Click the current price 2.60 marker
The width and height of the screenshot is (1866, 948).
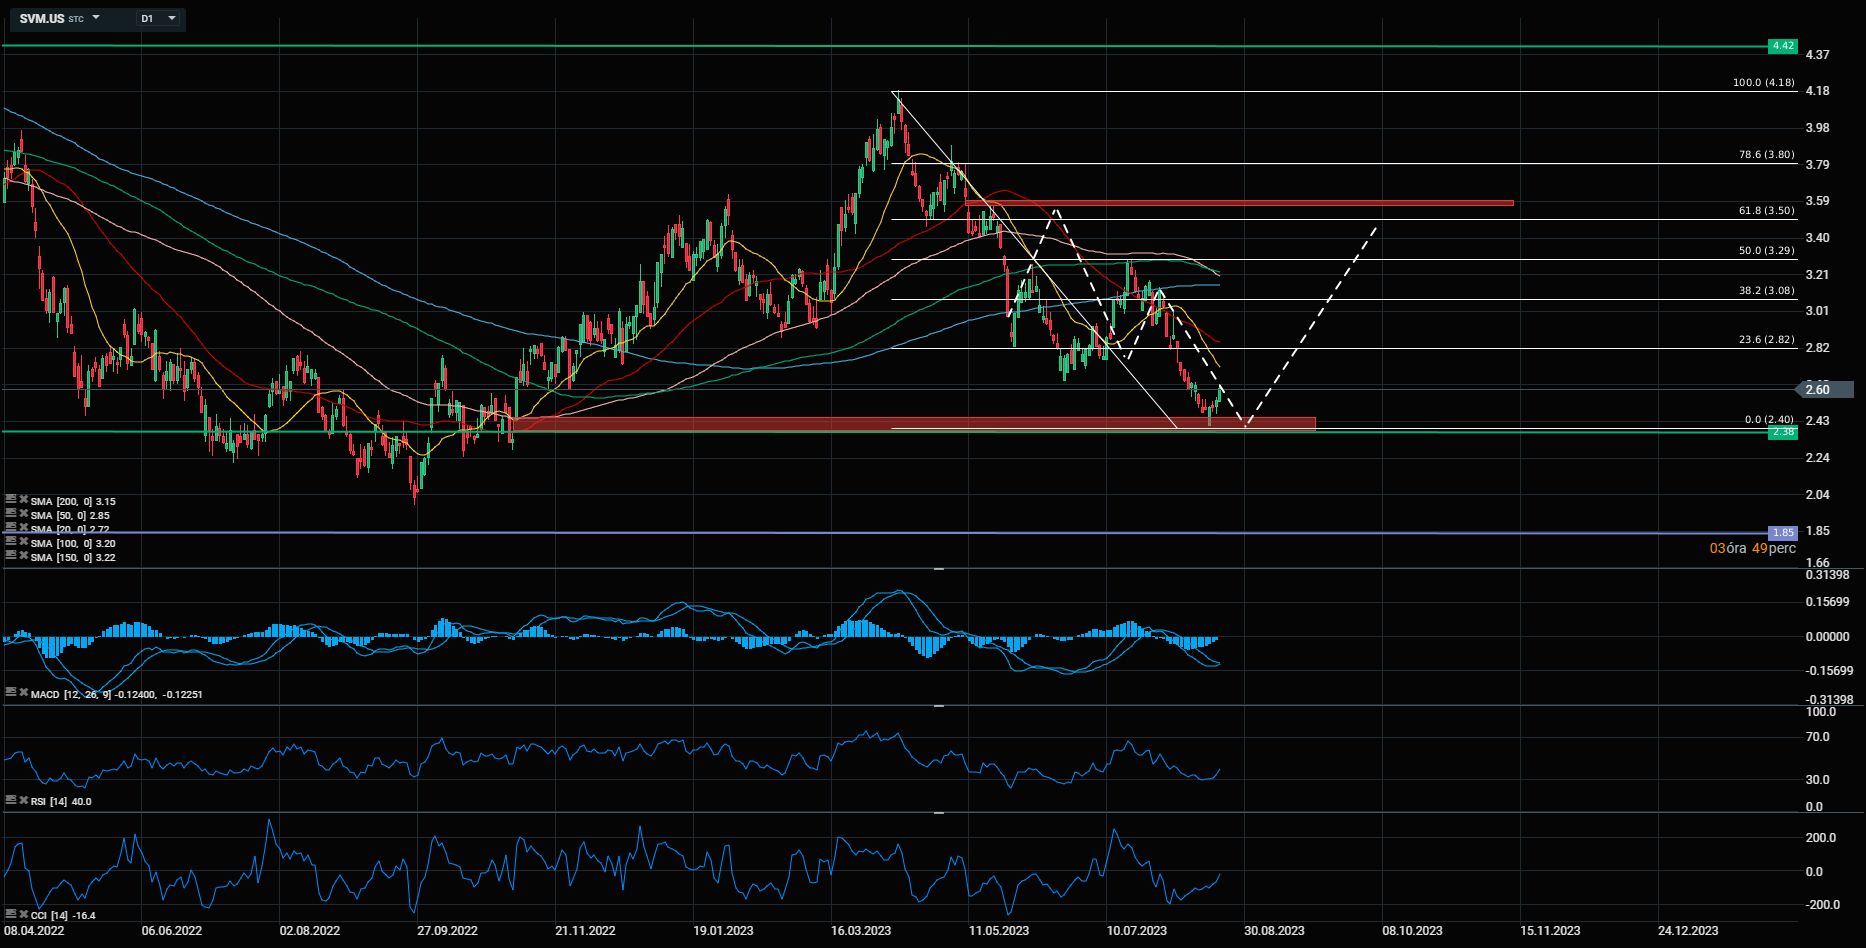(x=1826, y=389)
